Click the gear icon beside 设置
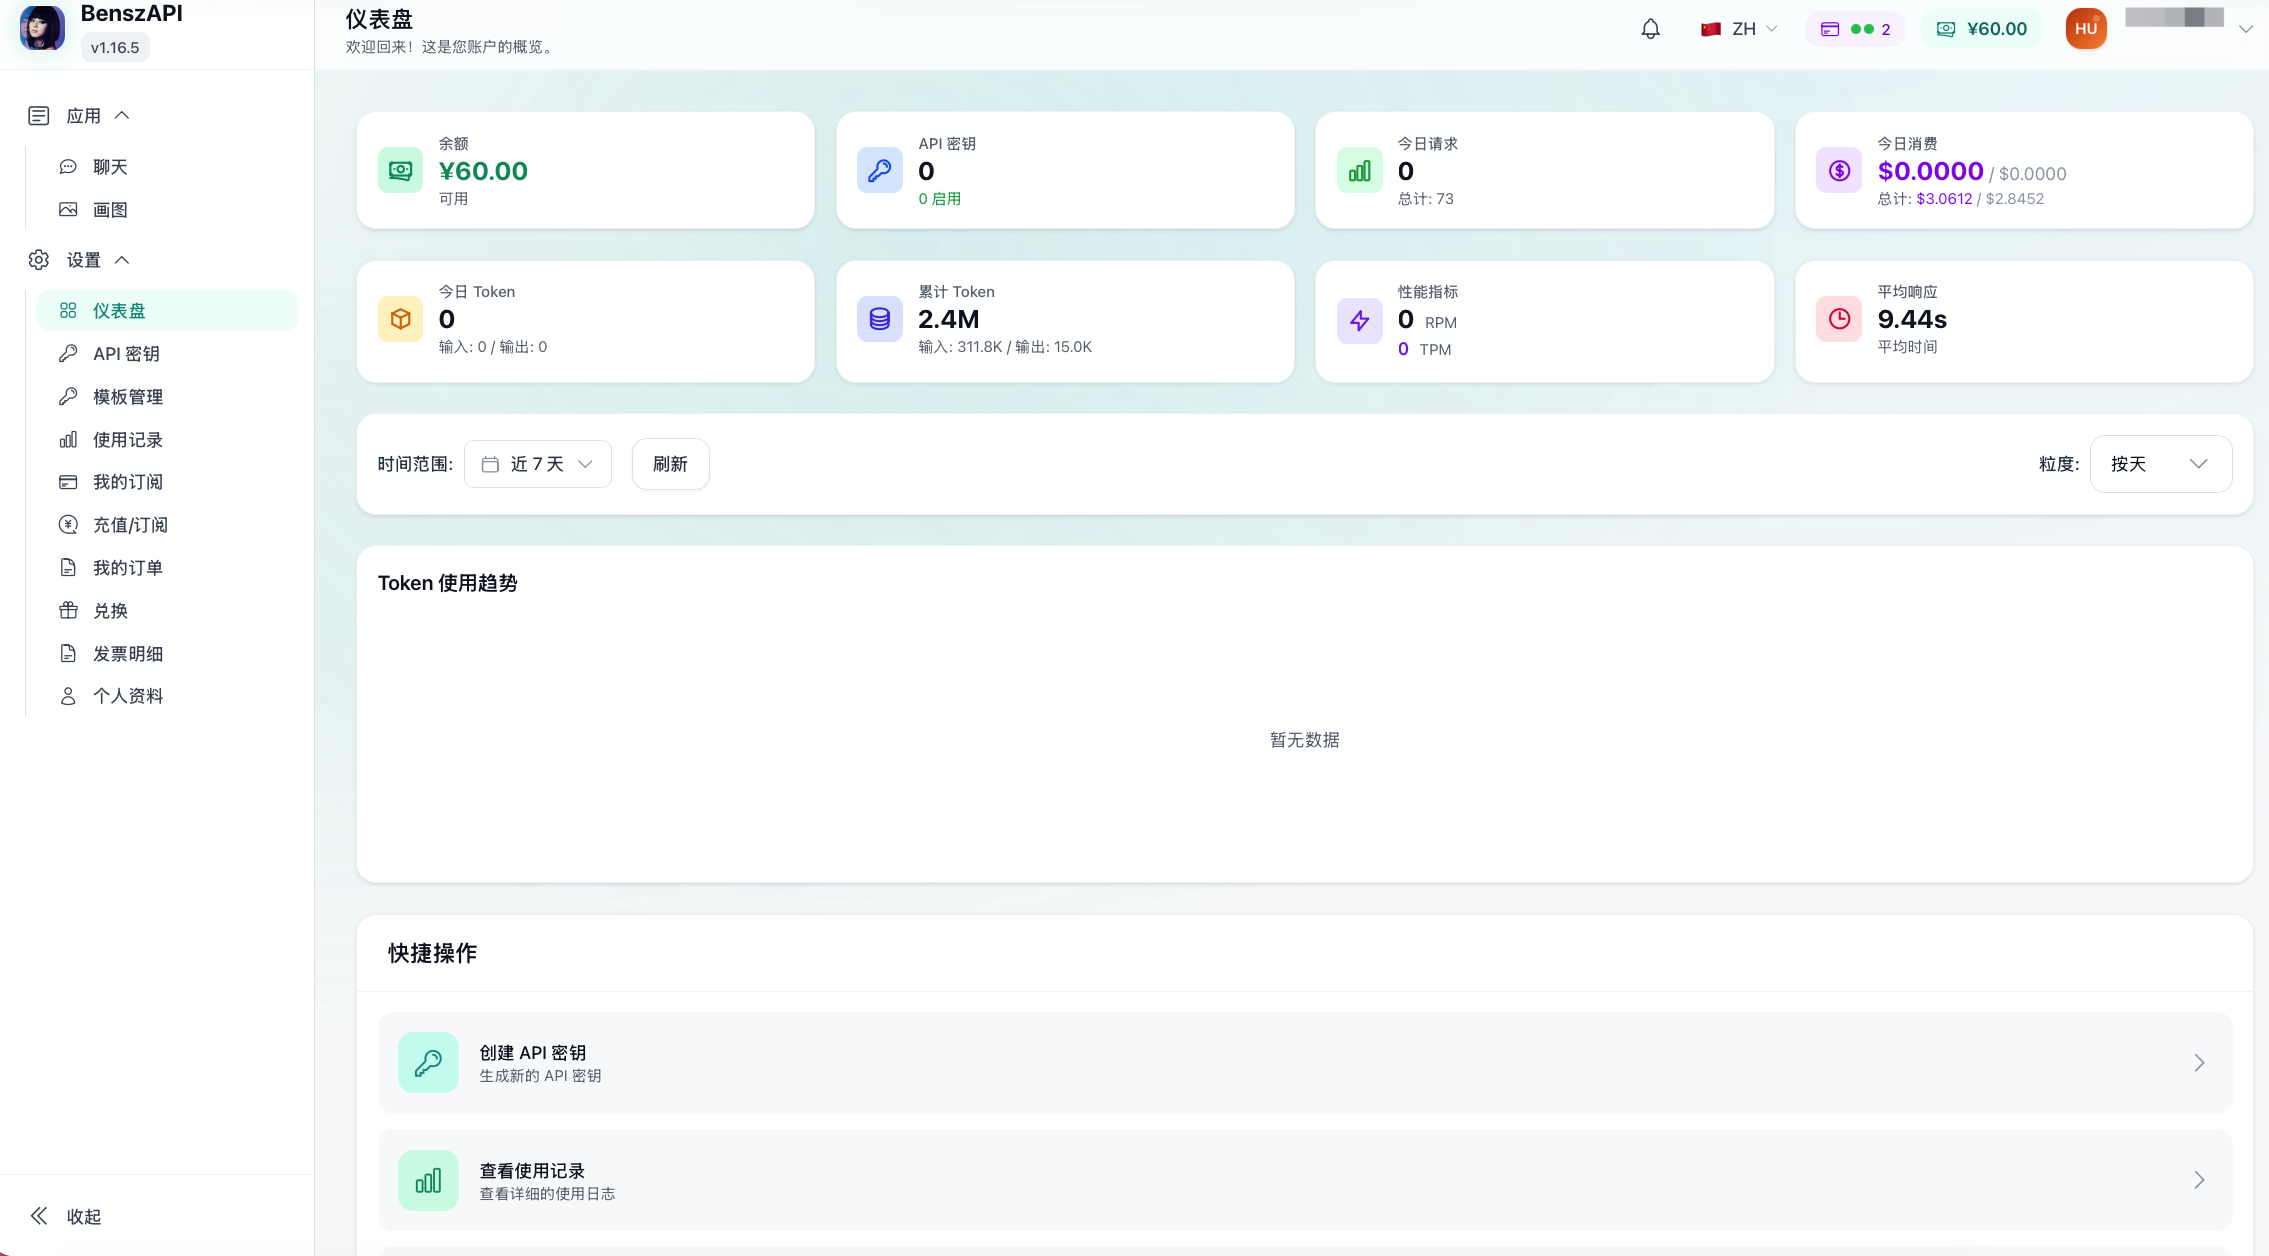The height and width of the screenshot is (1256, 2269). (39, 260)
